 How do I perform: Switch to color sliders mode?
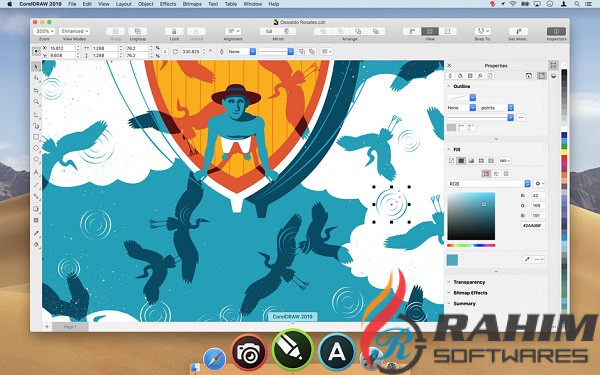point(496,174)
